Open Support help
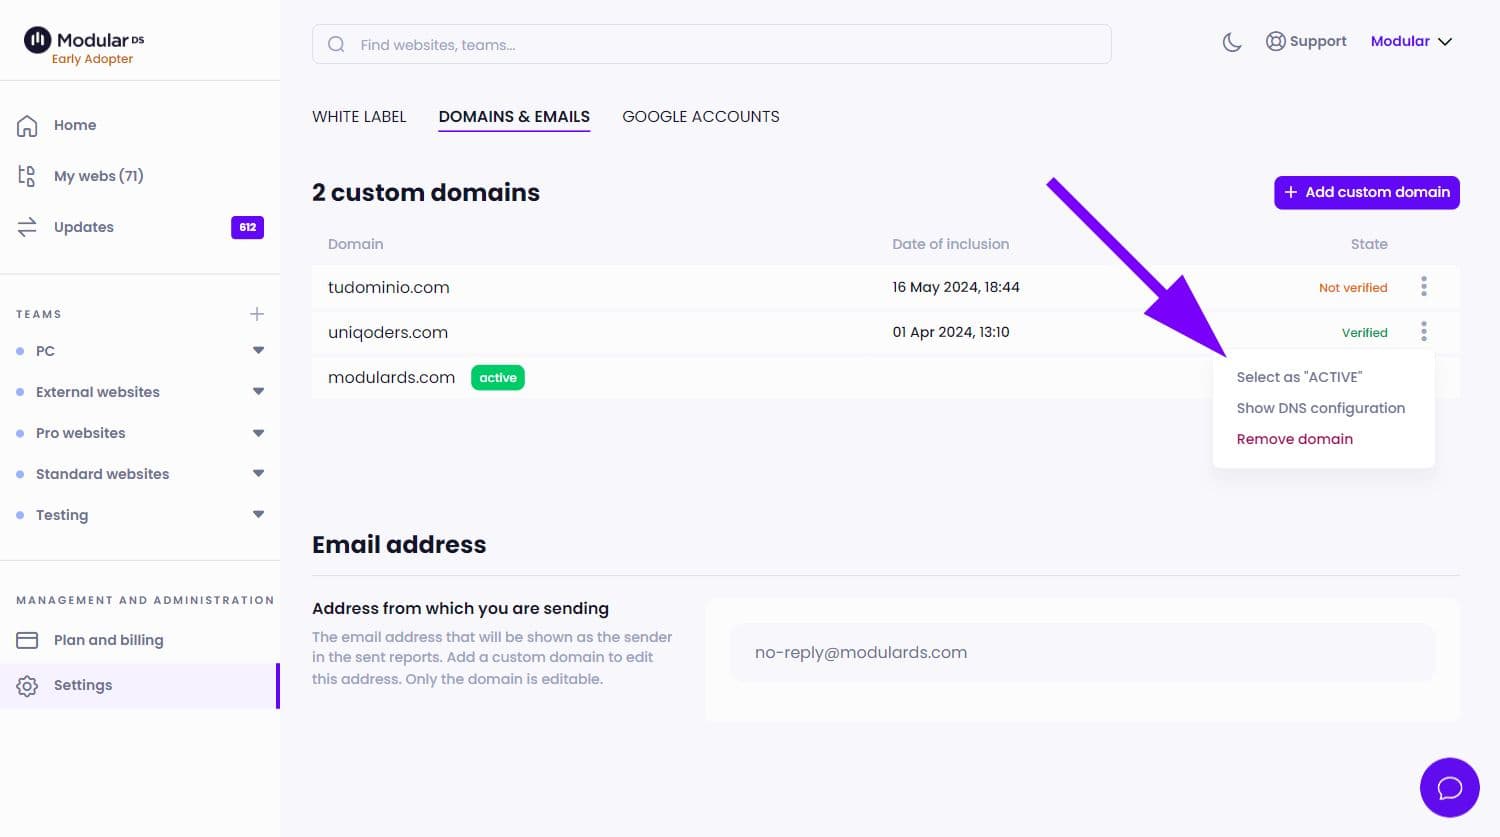Screen dimensions: 1500x837 (1306, 41)
